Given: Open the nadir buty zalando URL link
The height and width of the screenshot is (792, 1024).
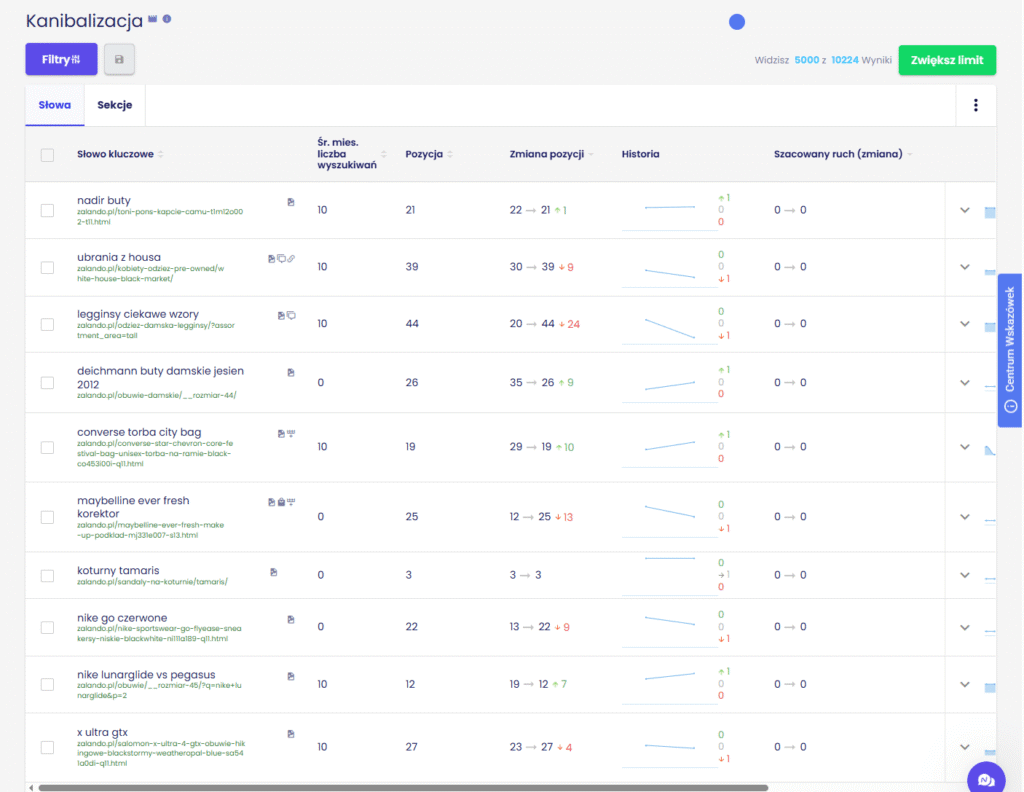Looking at the screenshot, I should tap(160, 217).
